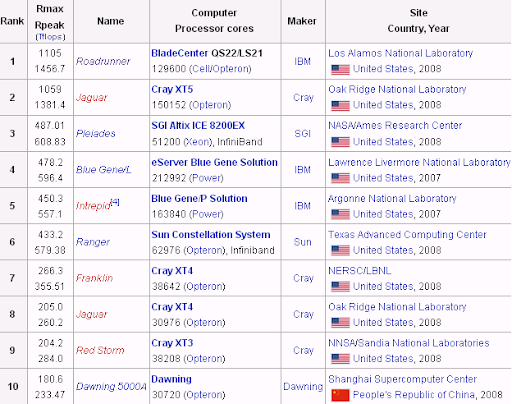Click the US flag under Texas Advanced Computing Center

point(340,250)
